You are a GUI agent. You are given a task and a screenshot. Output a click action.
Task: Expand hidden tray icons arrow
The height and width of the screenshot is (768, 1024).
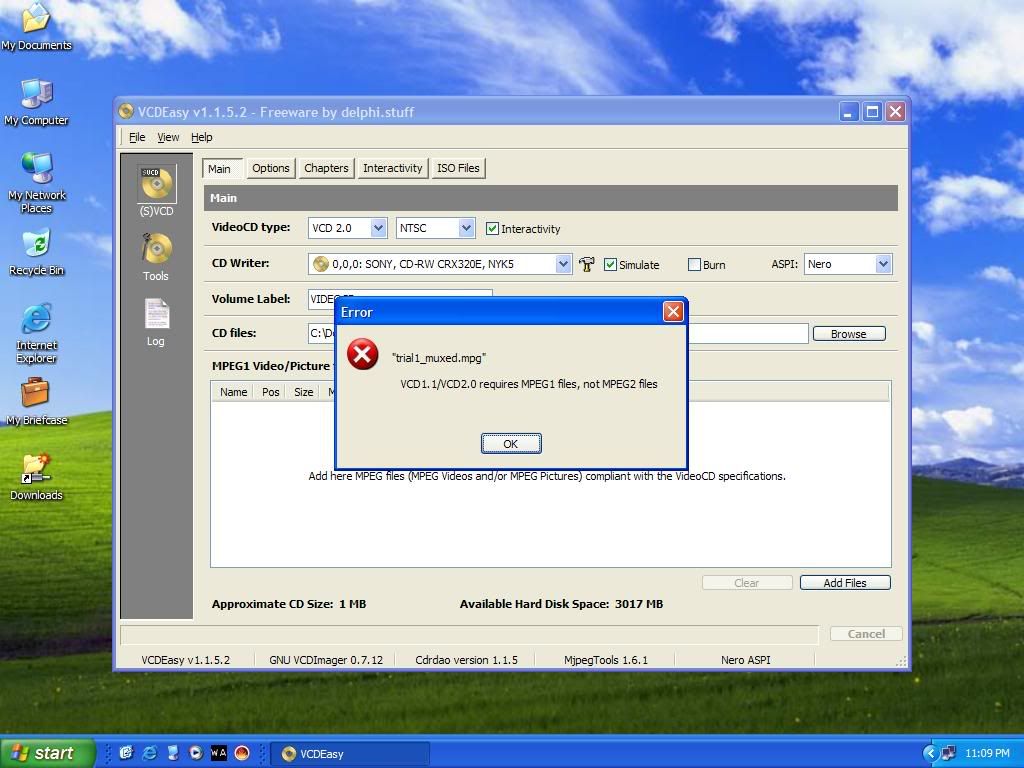click(x=930, y=753)
